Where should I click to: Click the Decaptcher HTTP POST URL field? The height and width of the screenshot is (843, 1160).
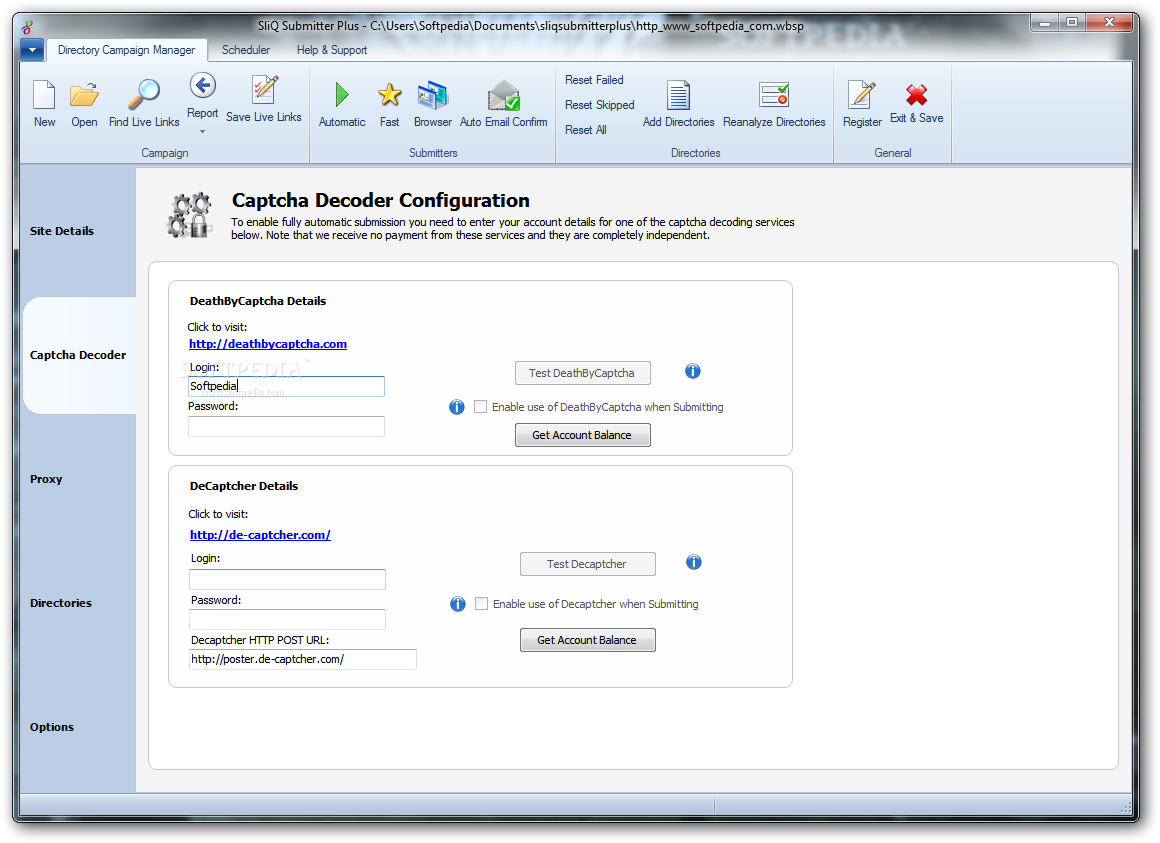[303, 660]
